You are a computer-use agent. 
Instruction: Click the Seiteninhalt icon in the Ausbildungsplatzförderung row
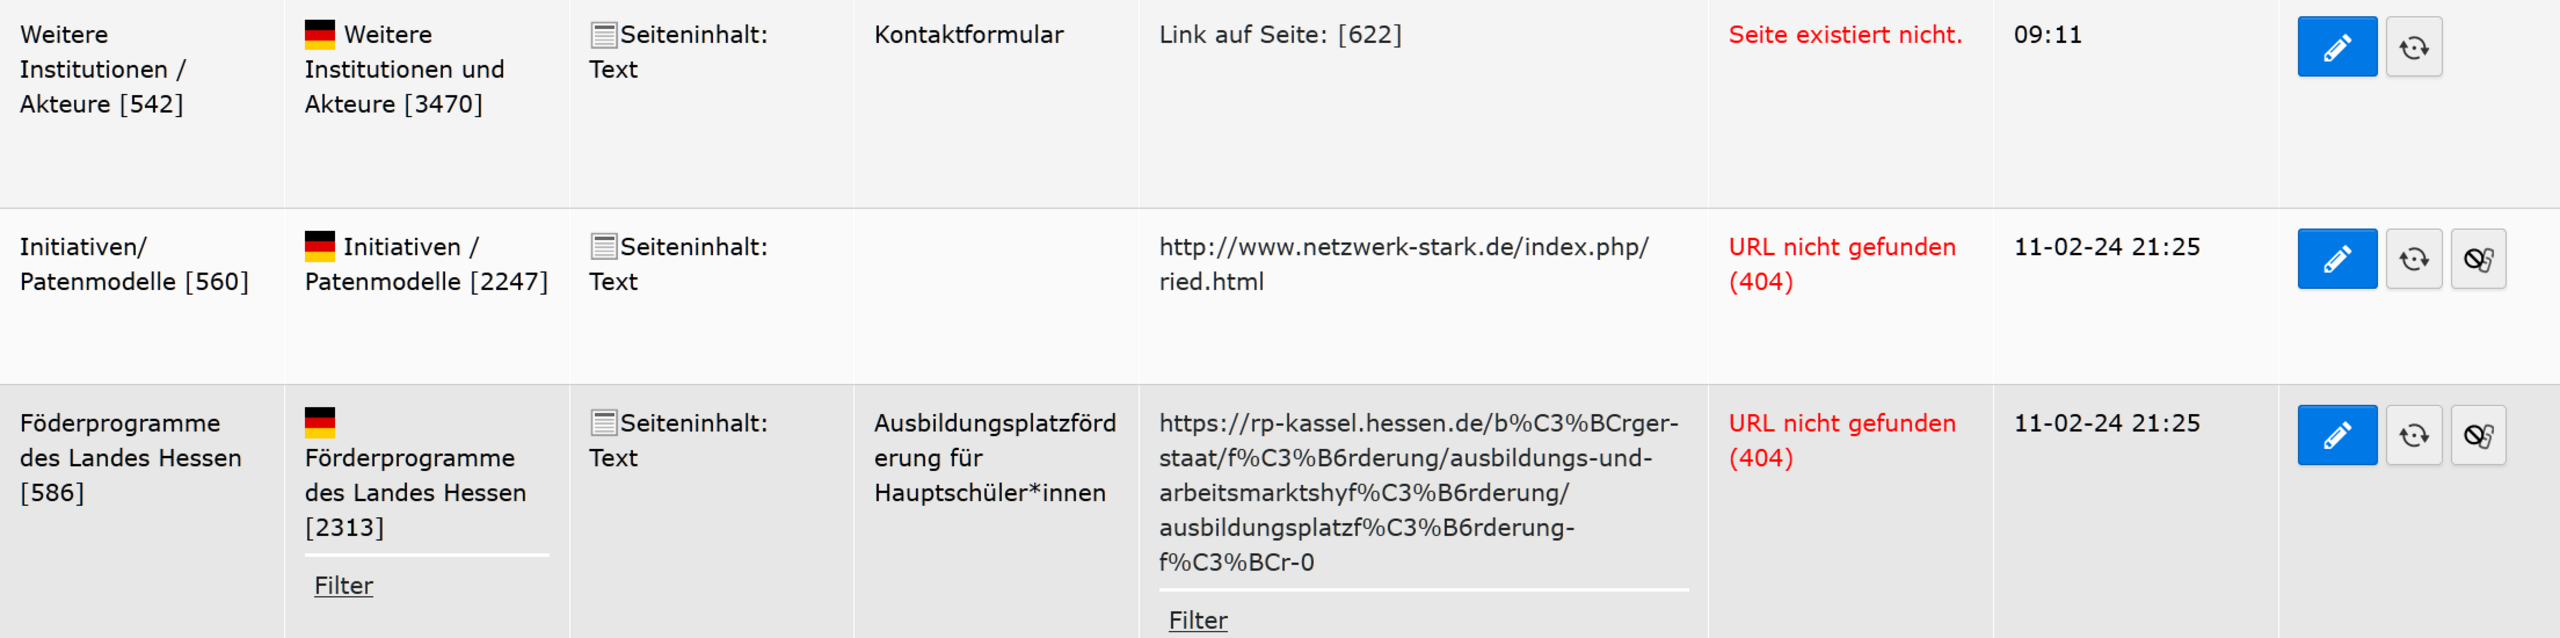(604, 423)
